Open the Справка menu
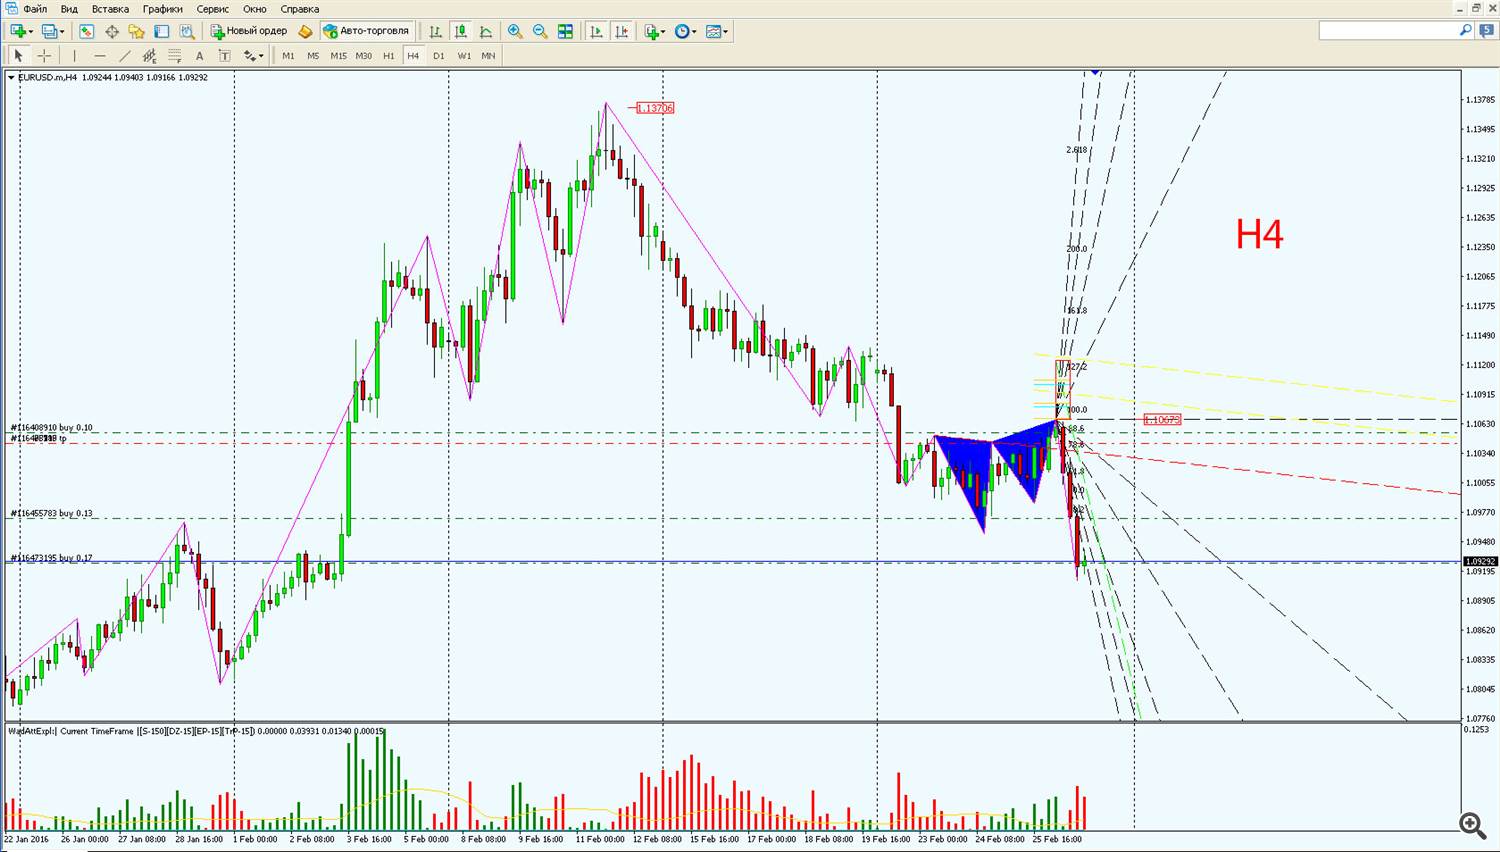The image size is (1500, 852). [300, 9]
